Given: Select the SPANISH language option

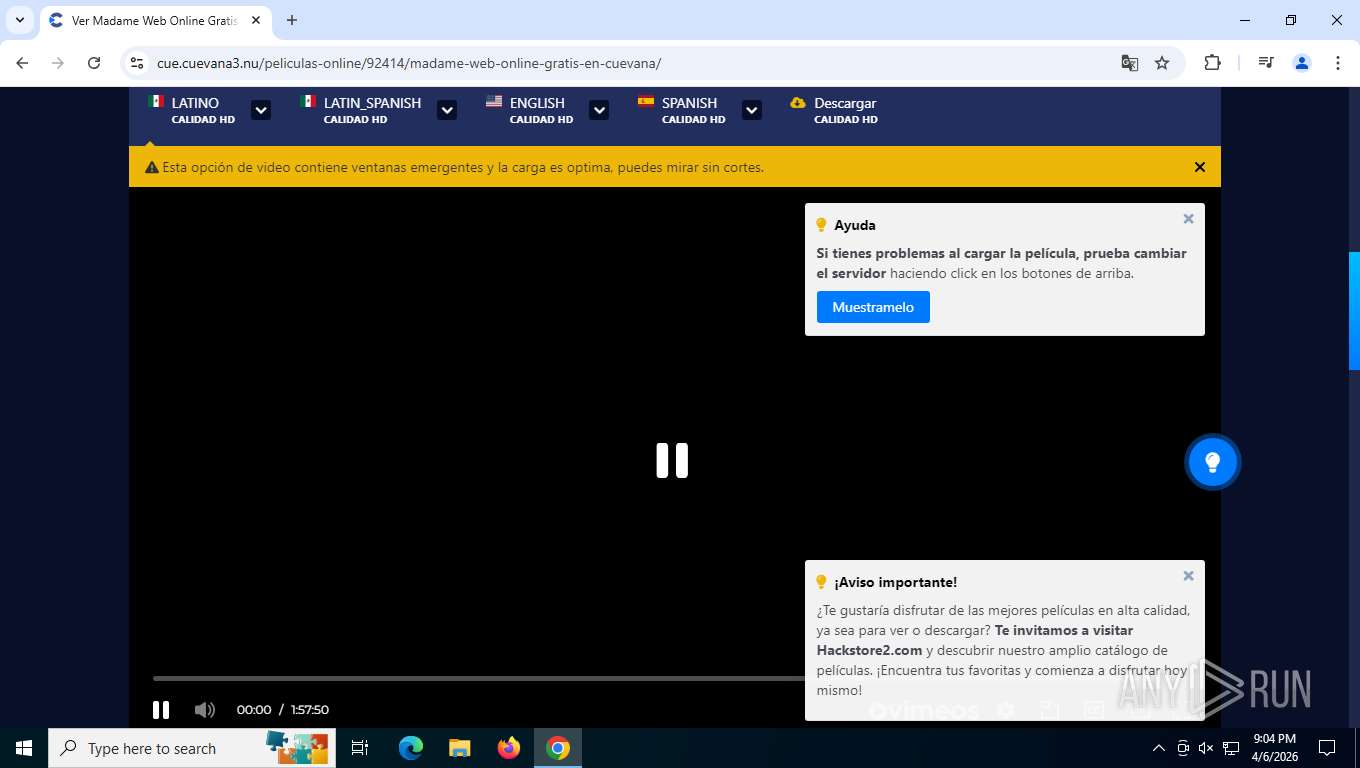Looking at the screenshot, I should pos(693,110).
